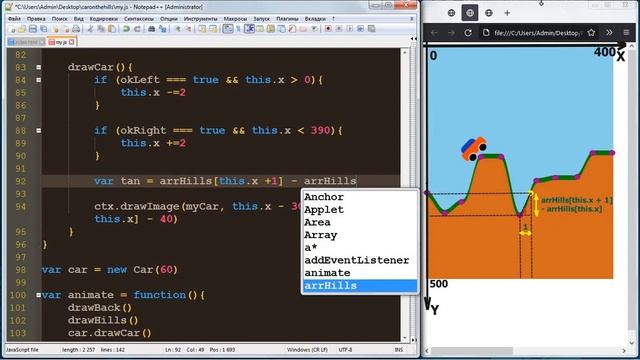Click the browser horizontal scrollbar thumb
The image size is (640, 360).
coord(471,351)
